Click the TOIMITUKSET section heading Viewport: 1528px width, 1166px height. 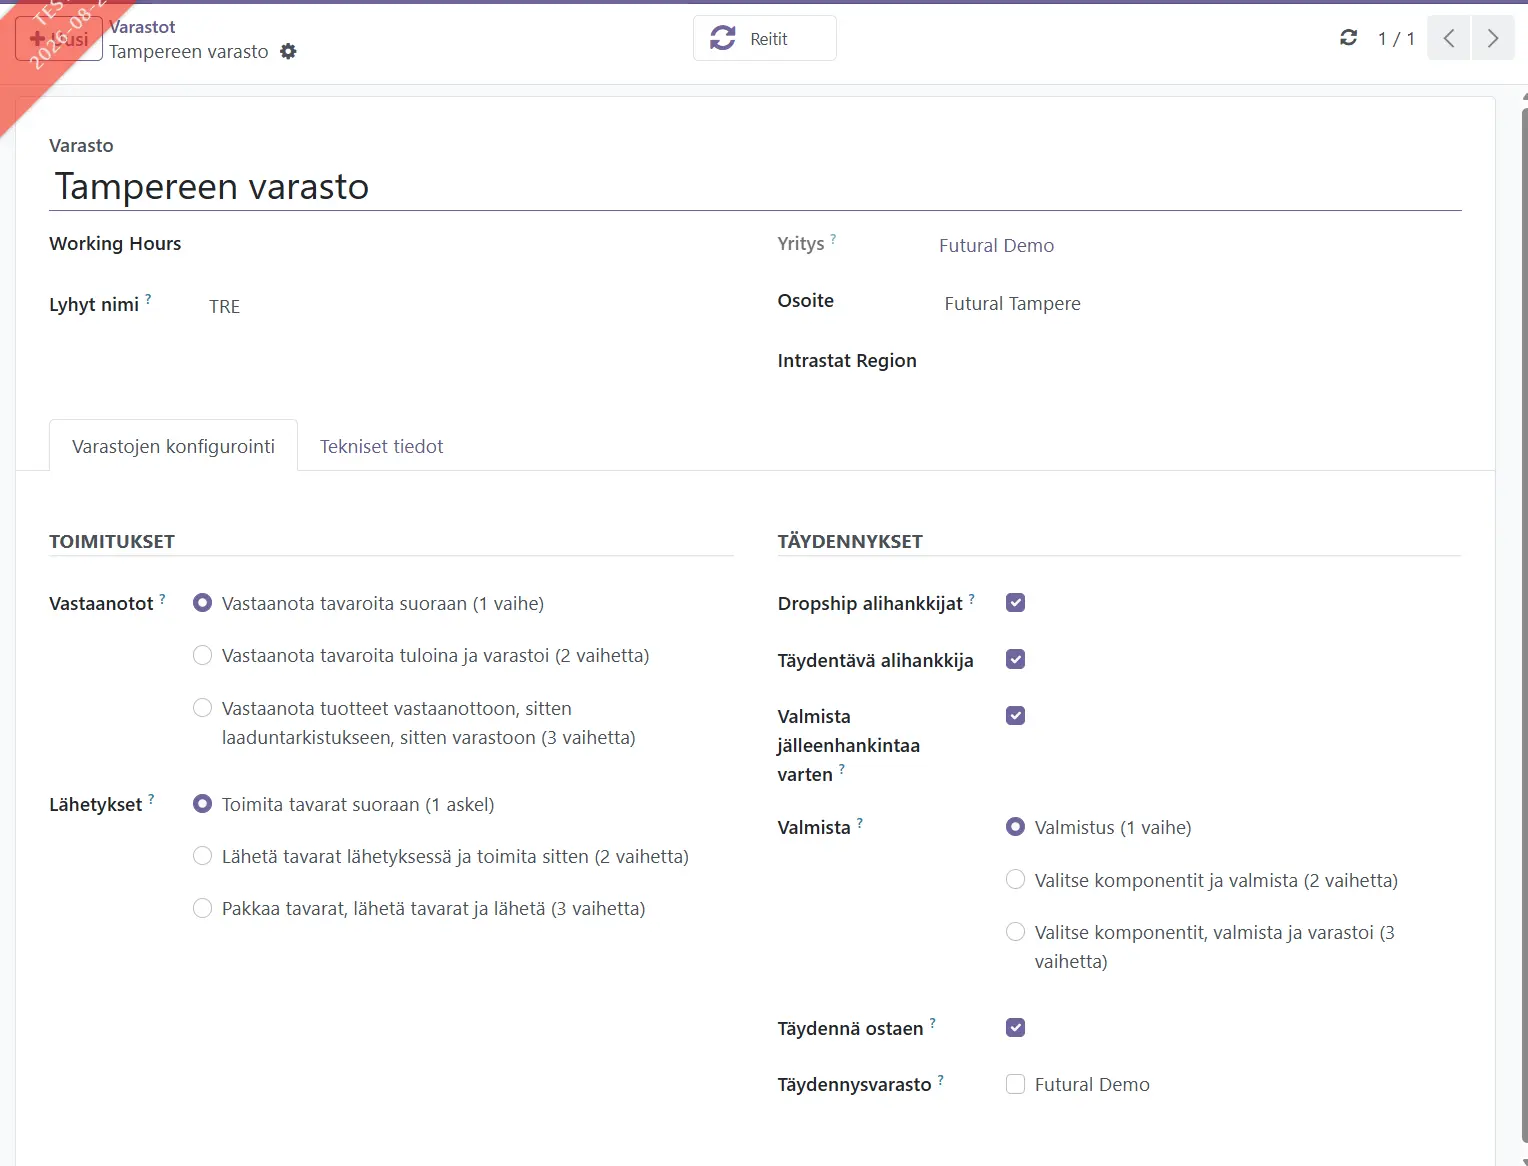[112, 541]
